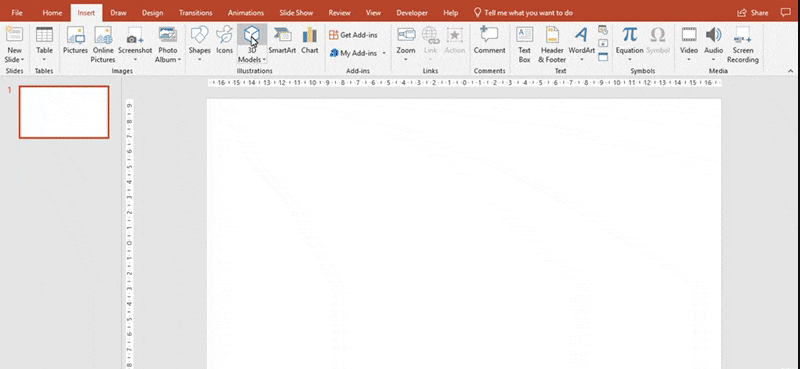Insert Pictures from the Images group

76,40
